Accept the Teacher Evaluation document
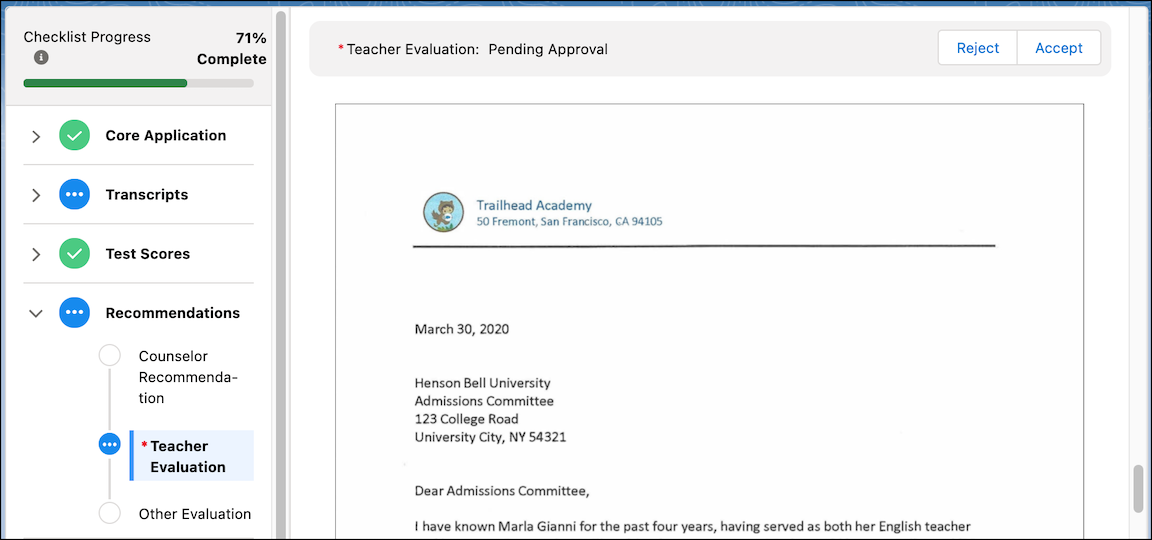This screenshot has width=1152, height=540. [1058, 48]
